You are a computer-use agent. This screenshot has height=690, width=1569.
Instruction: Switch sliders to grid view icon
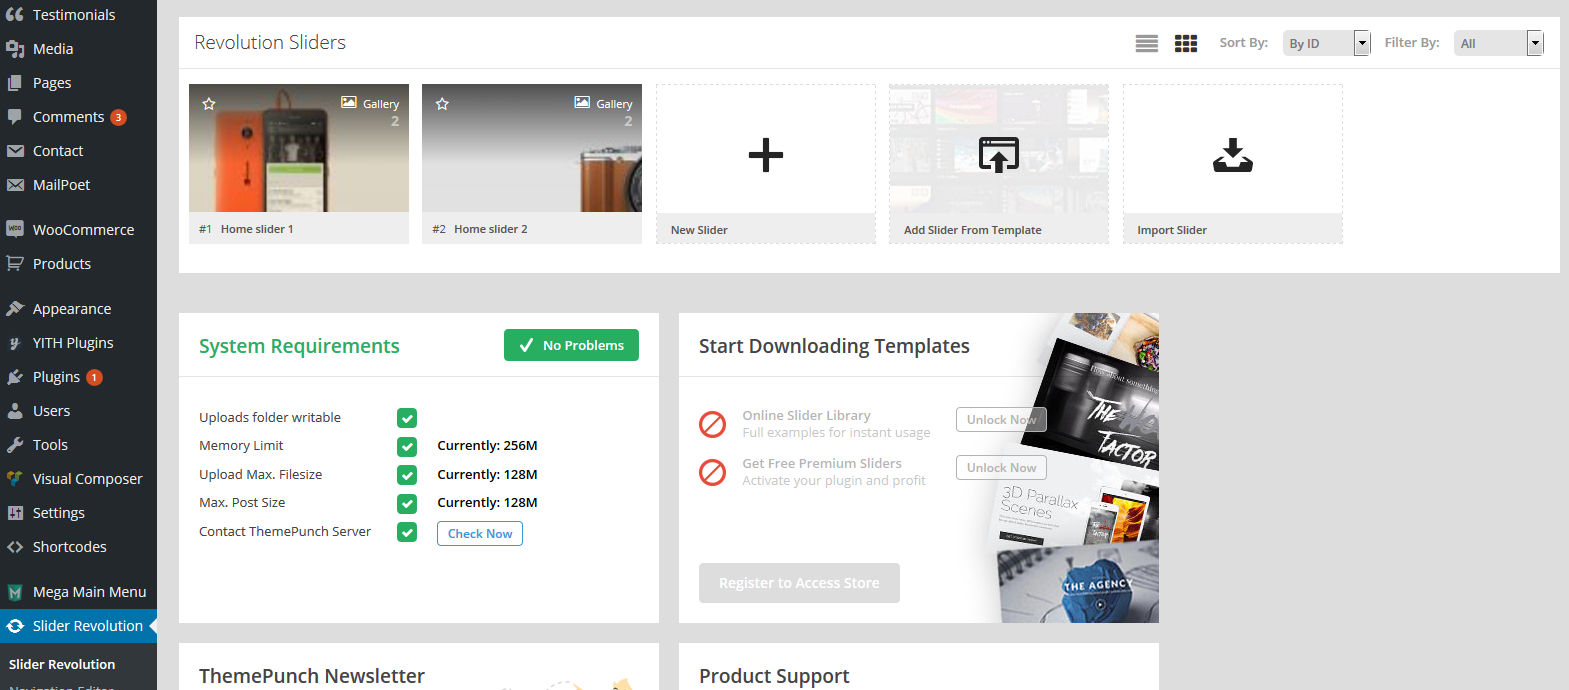[x=1186, y=43]
